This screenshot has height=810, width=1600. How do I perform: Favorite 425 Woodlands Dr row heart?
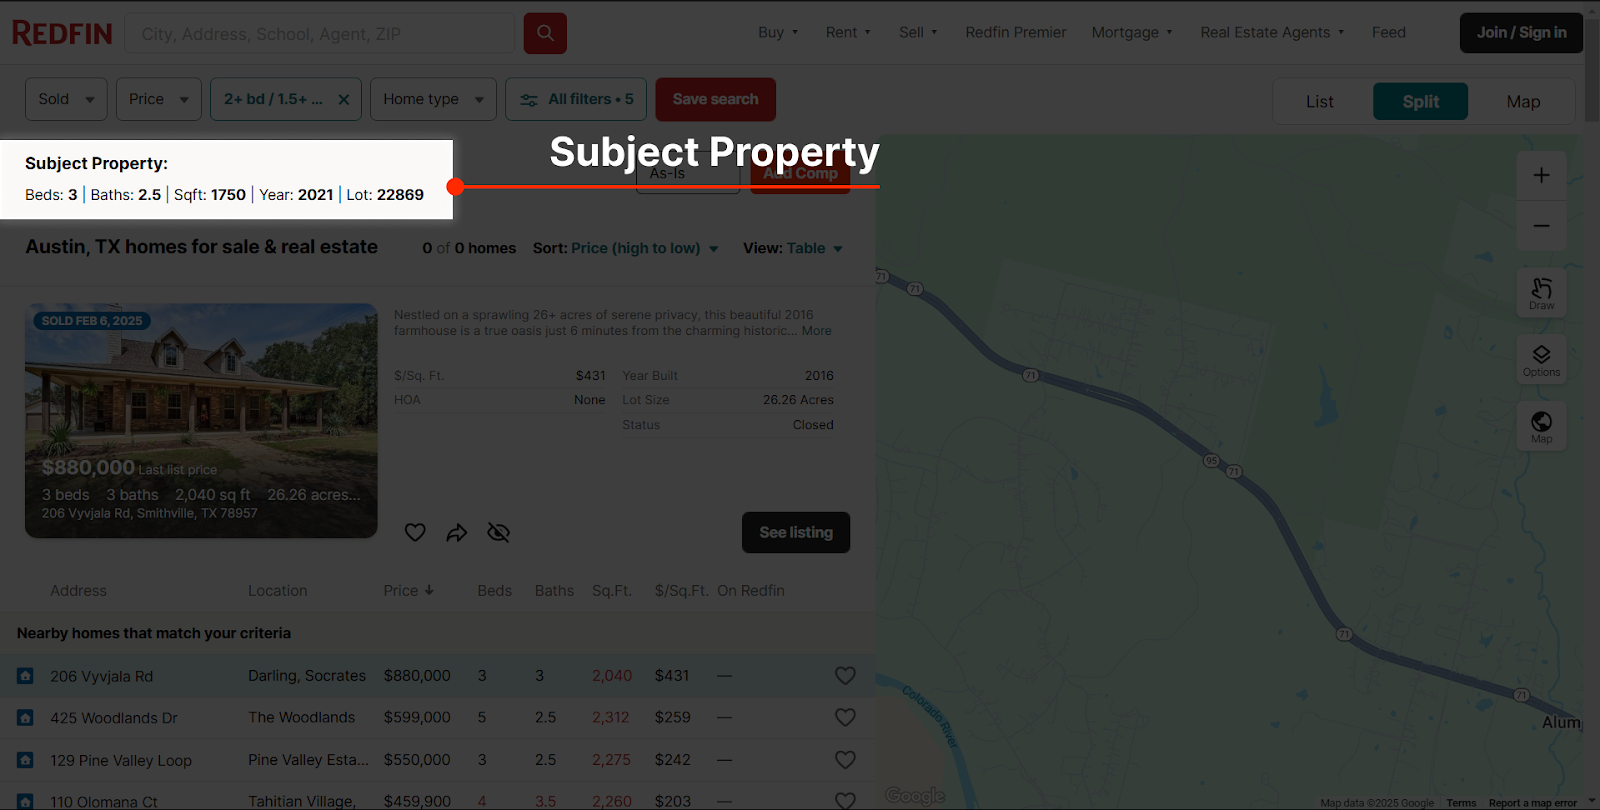[x=845, y=718]
